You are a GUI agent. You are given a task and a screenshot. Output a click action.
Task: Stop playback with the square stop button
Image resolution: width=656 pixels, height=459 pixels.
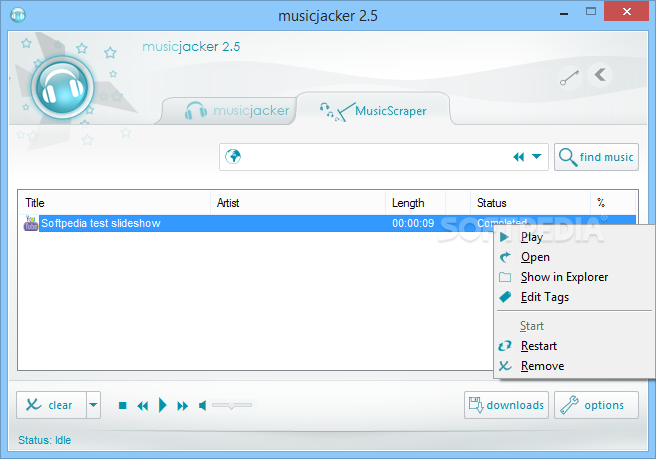click(x=123, y=405)
